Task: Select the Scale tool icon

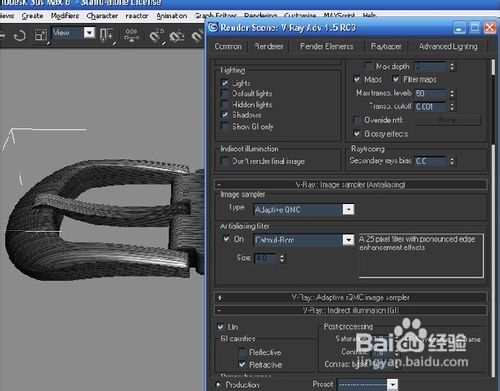Action: click(x=41, y=35)
